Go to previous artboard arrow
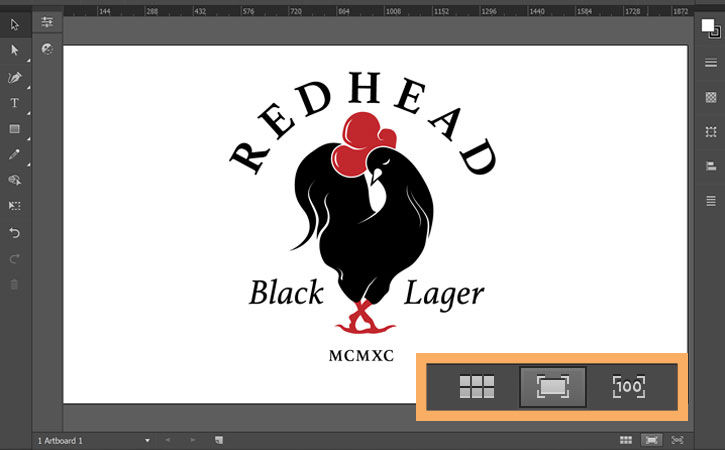Image resolution: width=725 pixels, height=450 pixels. point(167,440)
